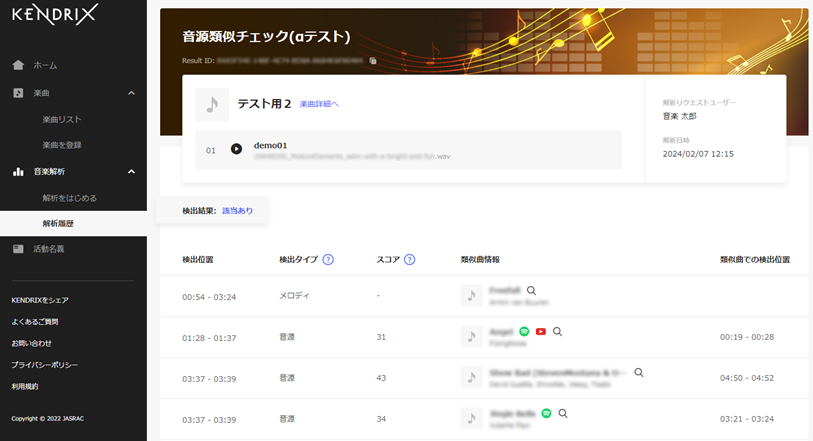Click the KENDRIX logo
The width and height of the screenshot is (813, 441).
click(53, 17)
